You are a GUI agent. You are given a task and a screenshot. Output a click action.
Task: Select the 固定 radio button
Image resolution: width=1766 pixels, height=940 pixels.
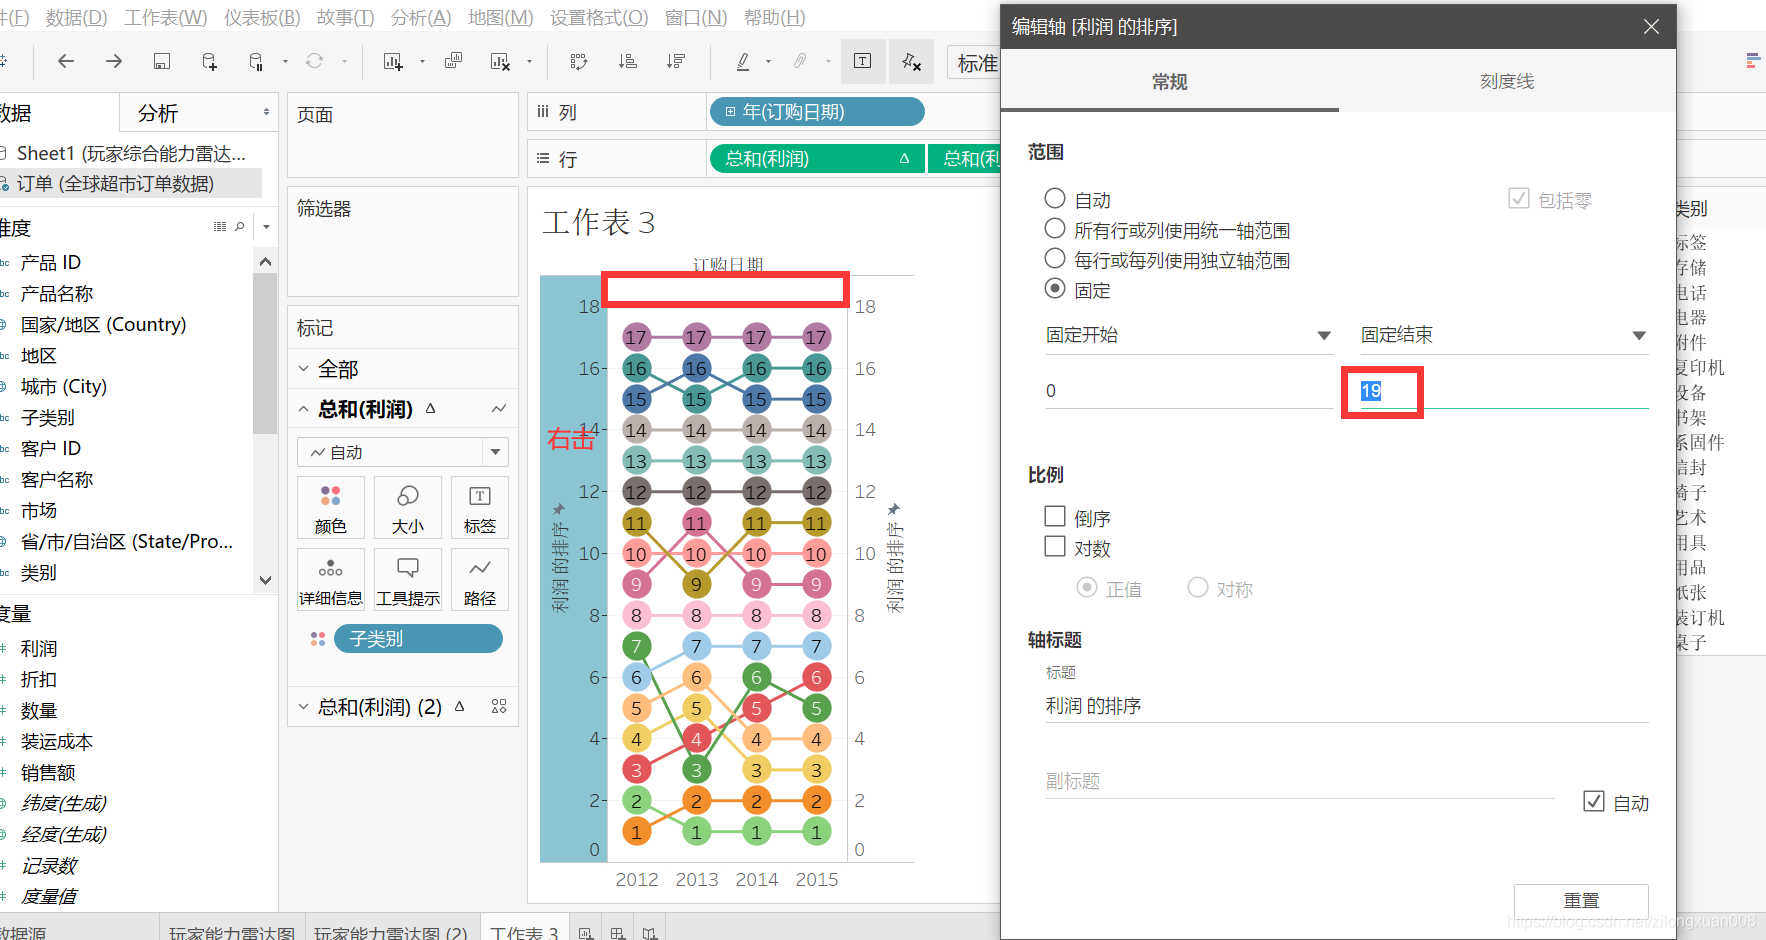[x=1055, y=289]
